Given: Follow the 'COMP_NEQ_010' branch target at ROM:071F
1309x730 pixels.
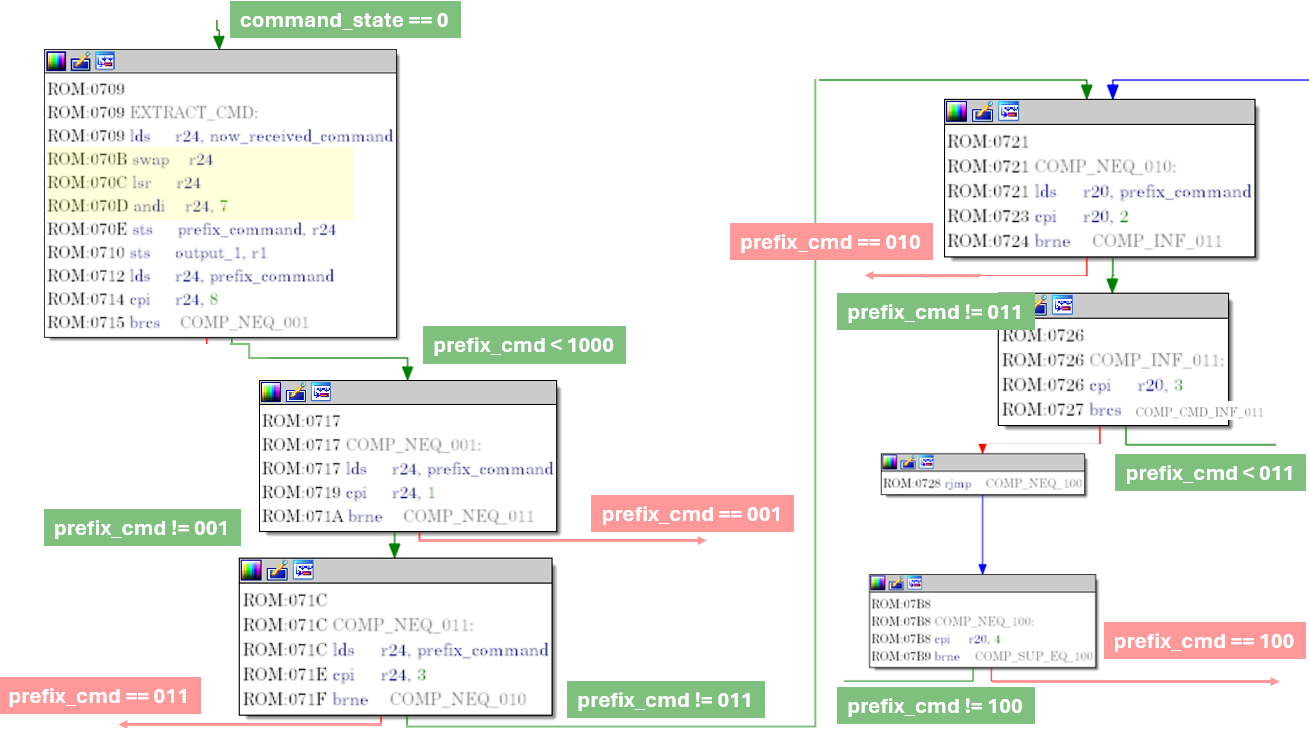Looking at the screenshot, I should pos(458,699).
